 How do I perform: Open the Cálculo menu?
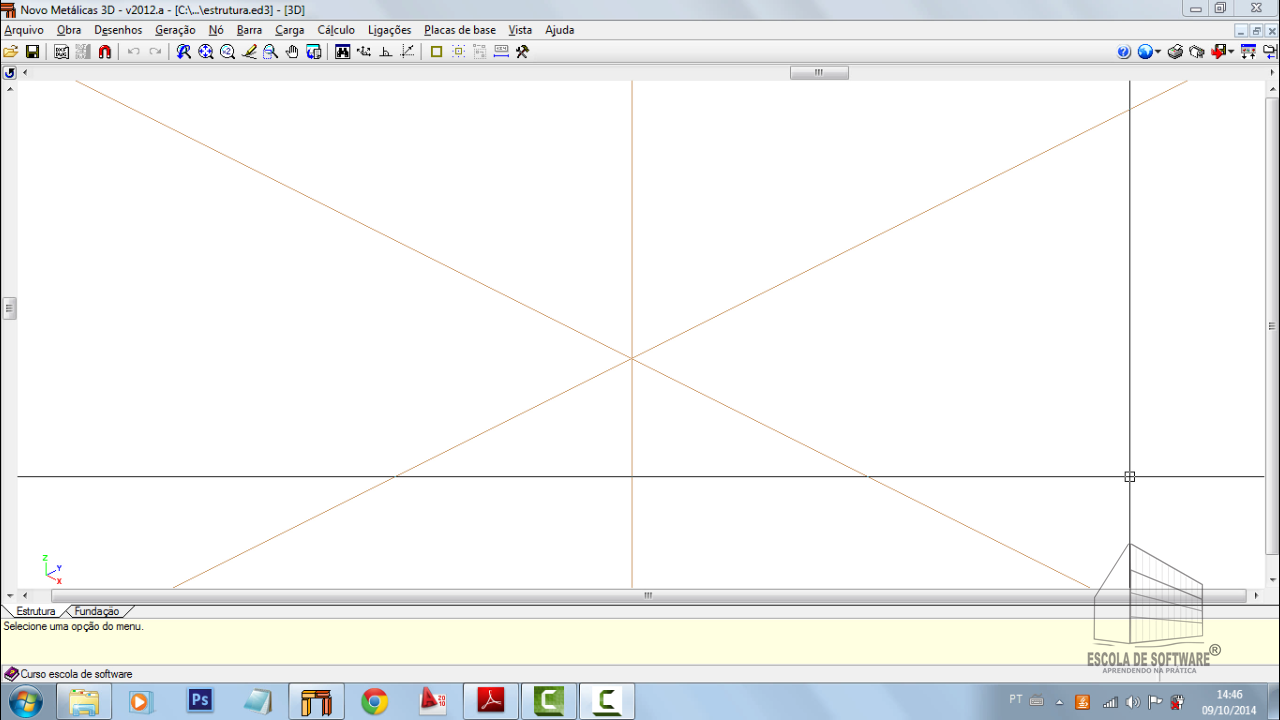pos(336,30)
